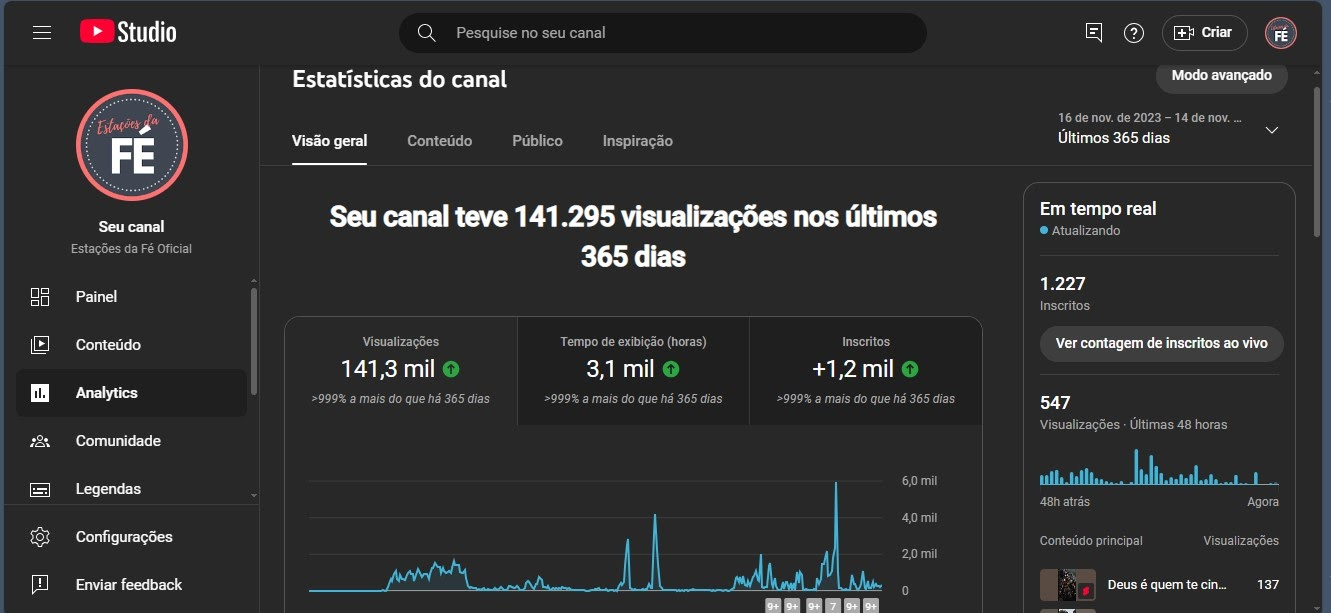Click the 7 video marker below the chart
Viewport: 1331px width, 613px height.
point(832,606)
